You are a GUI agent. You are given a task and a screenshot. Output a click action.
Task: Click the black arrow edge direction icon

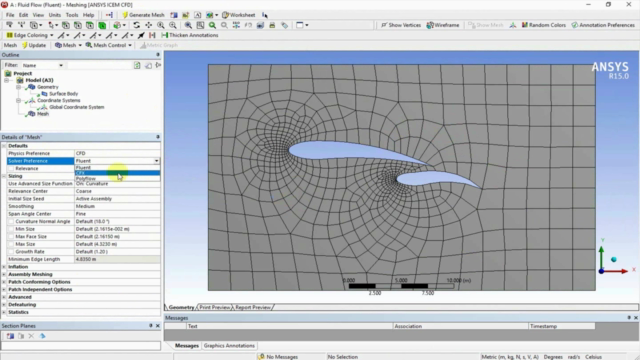coord(141,35)
